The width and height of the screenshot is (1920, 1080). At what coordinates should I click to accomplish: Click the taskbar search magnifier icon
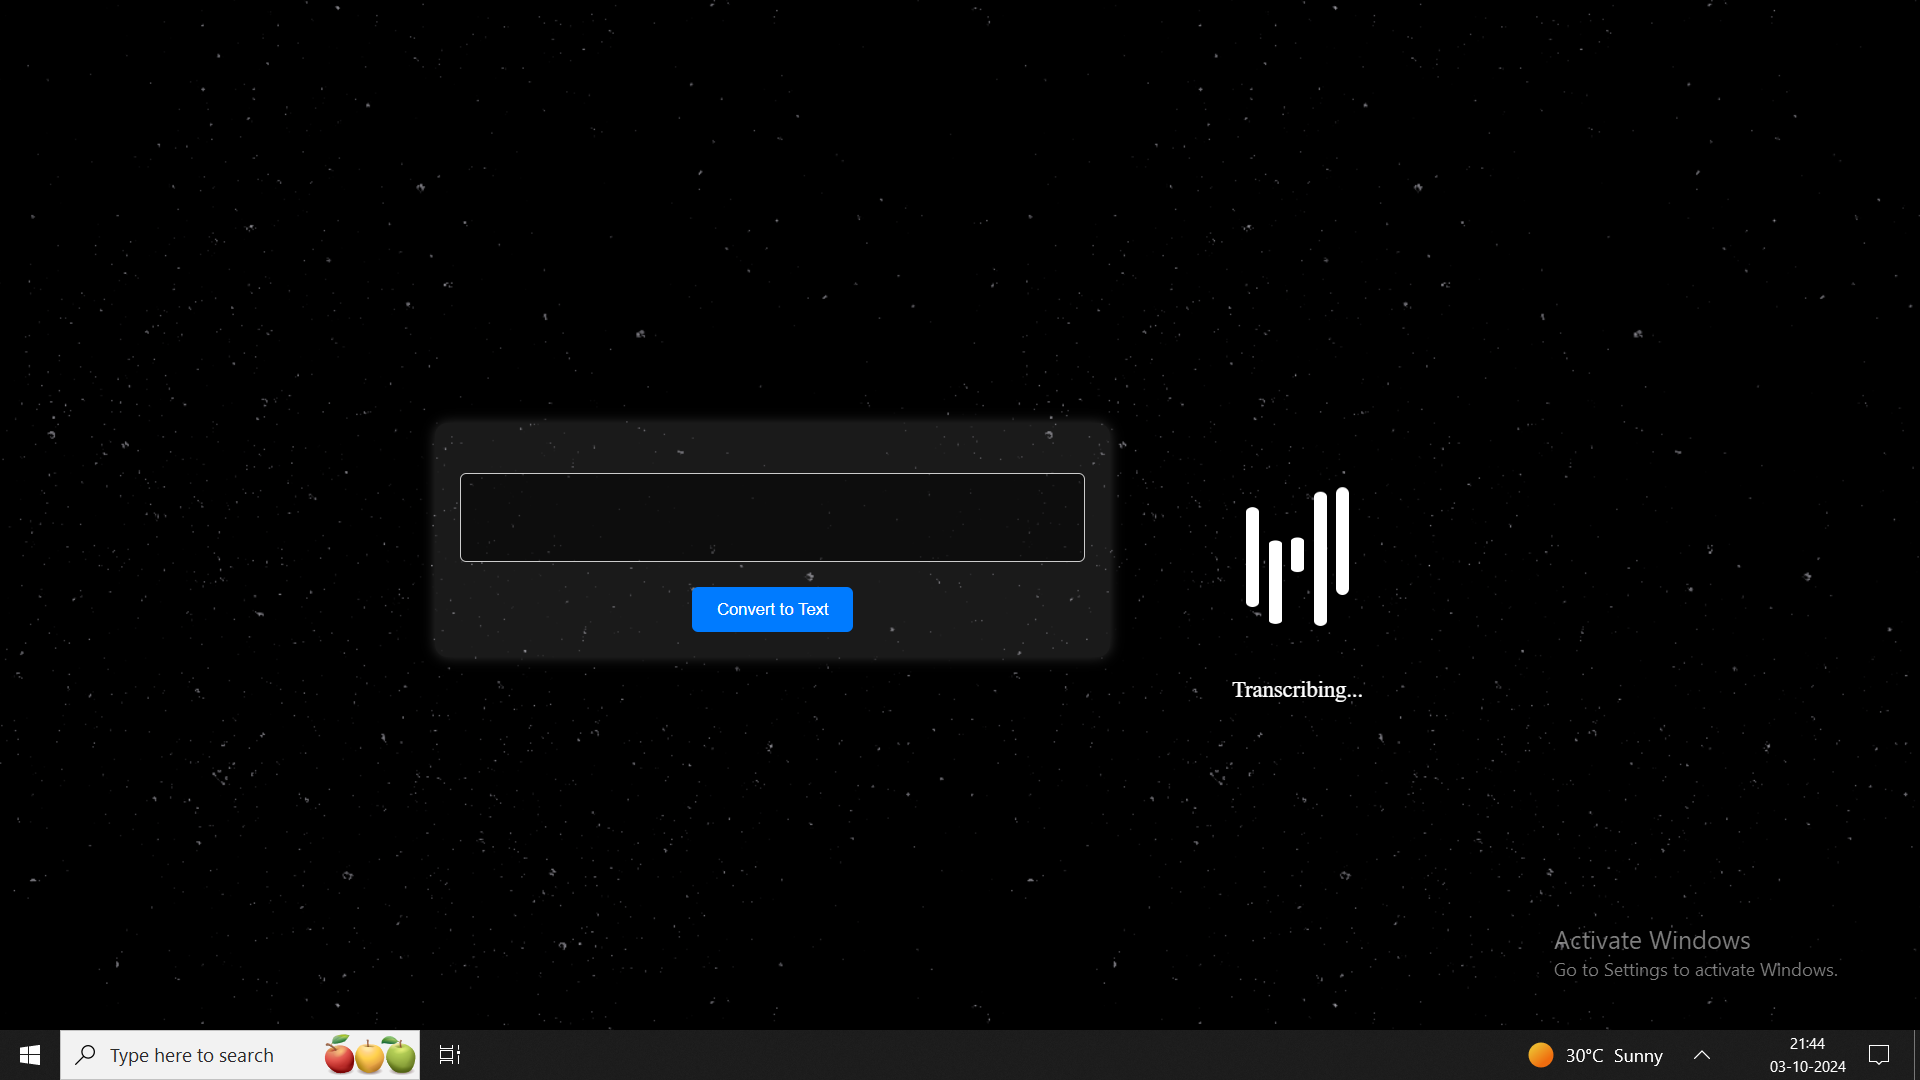pos(86,1055)
